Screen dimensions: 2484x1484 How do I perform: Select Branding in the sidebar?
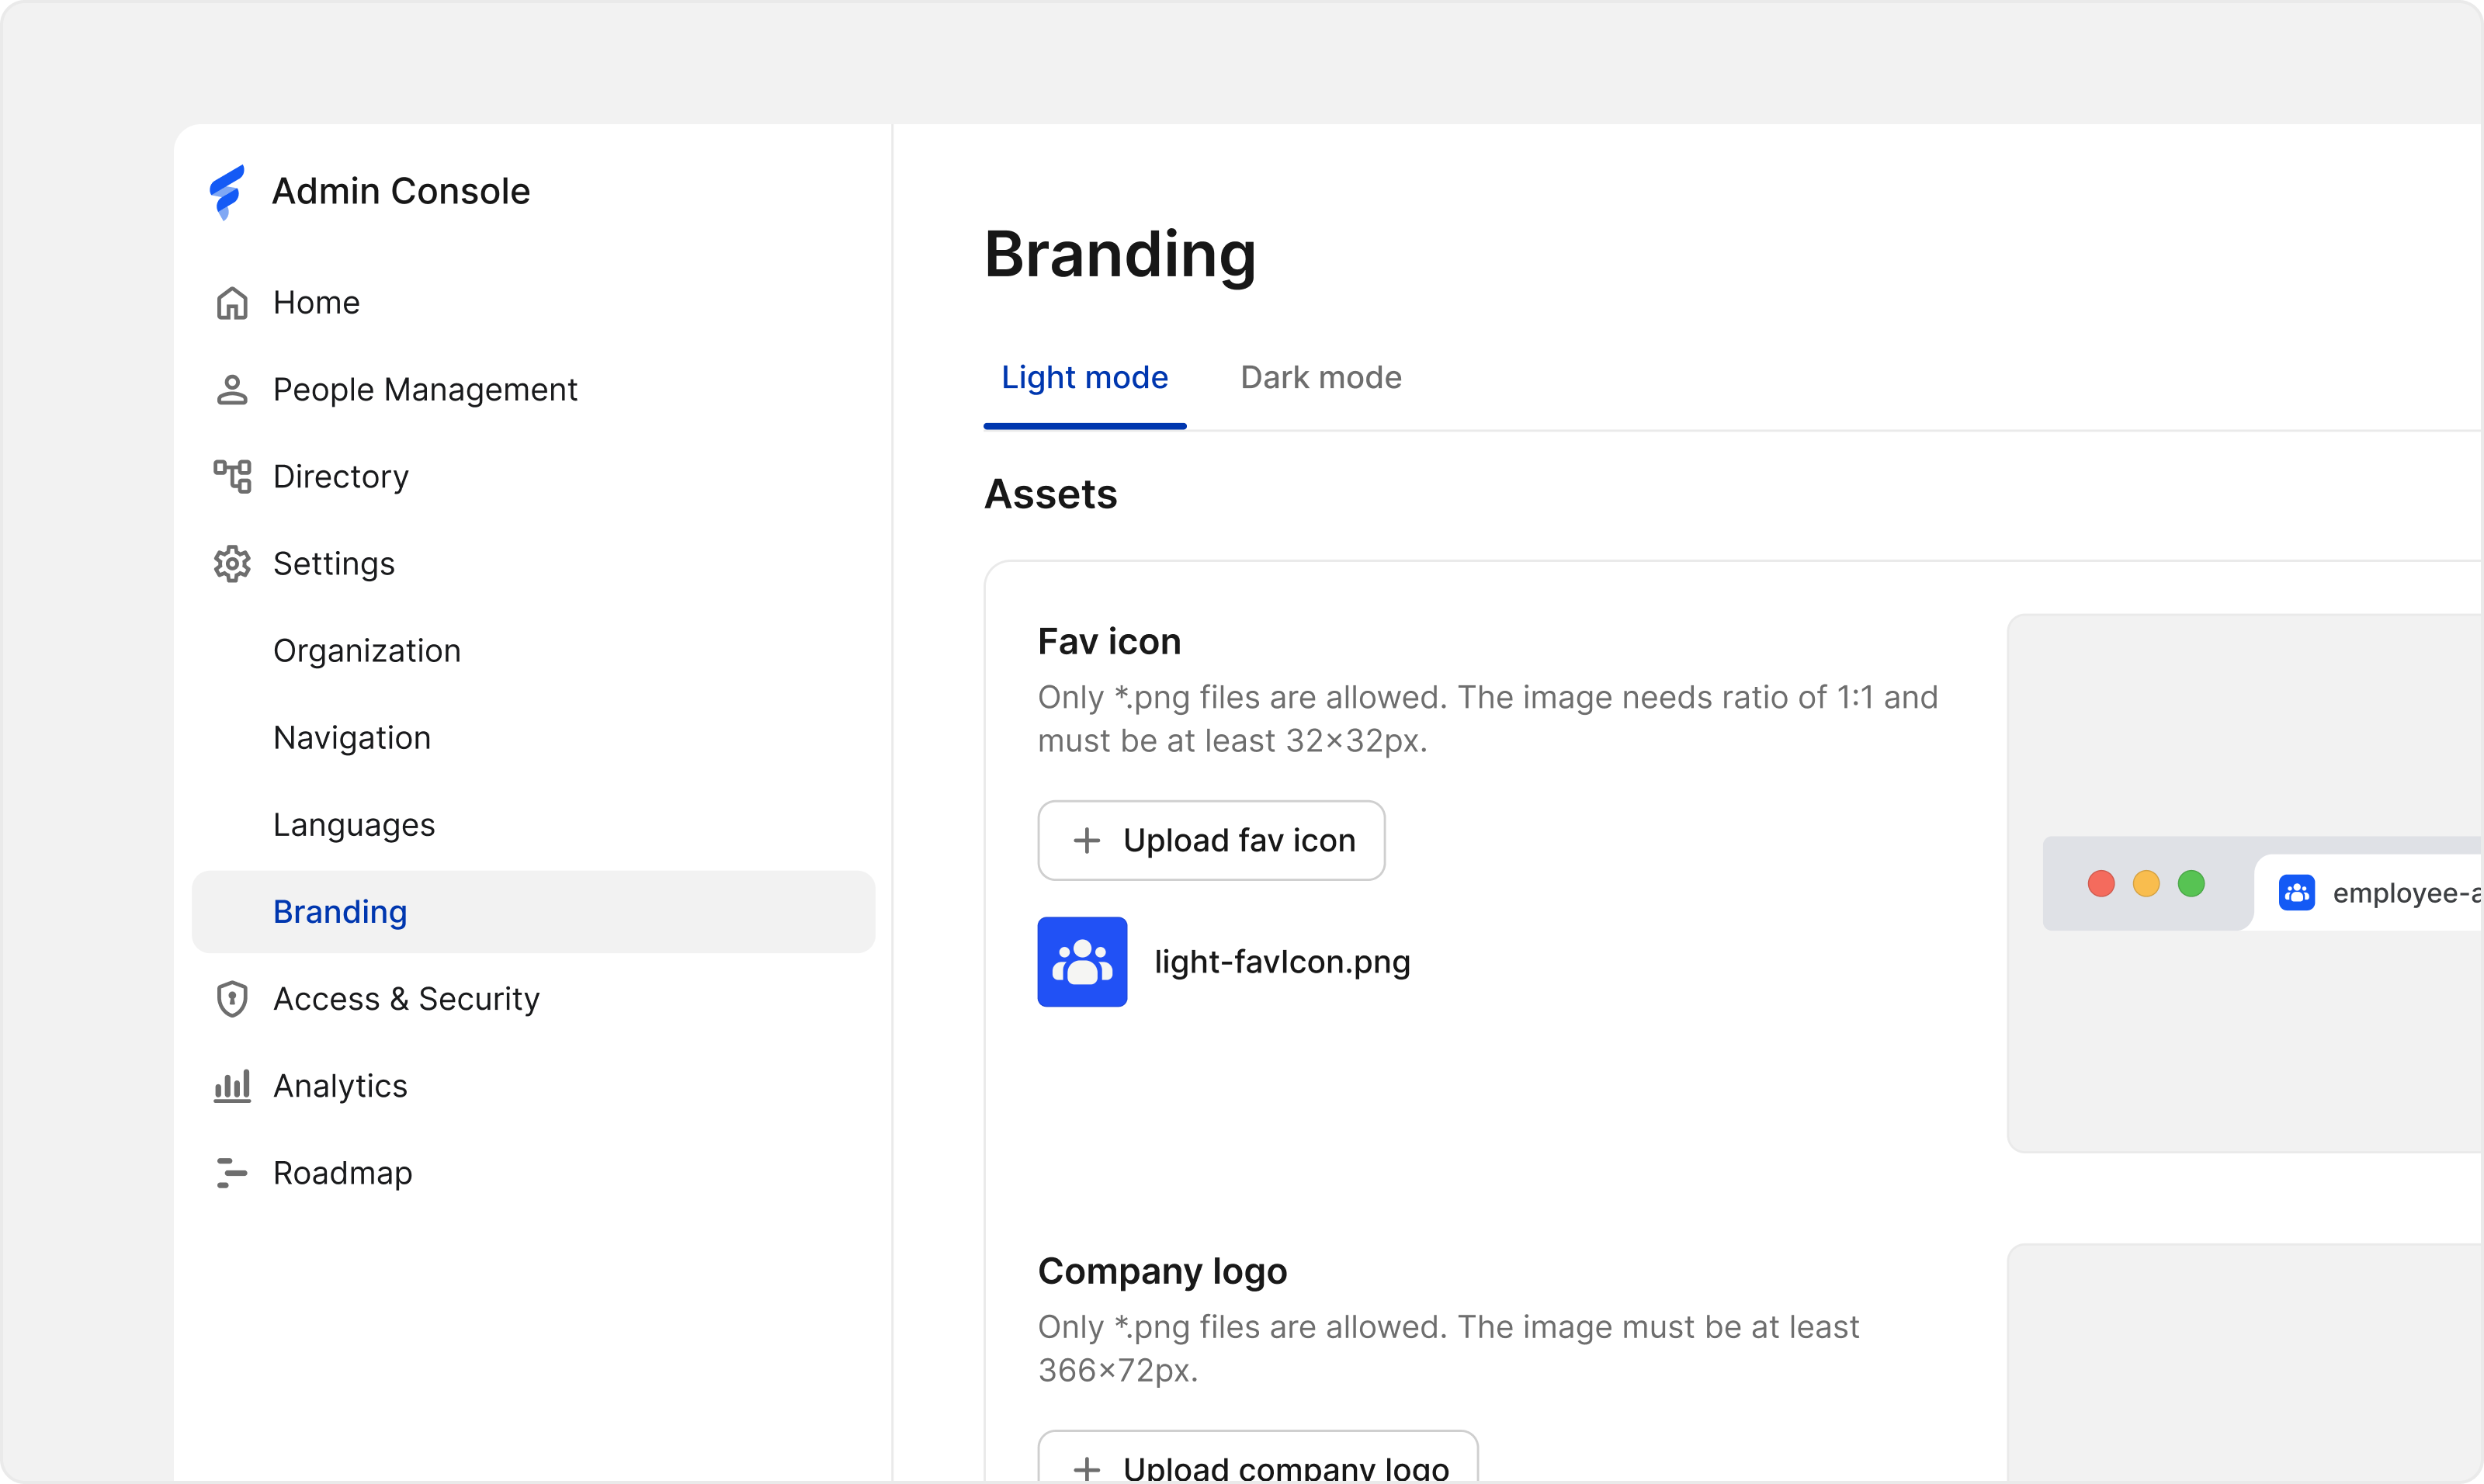[533, 912]
